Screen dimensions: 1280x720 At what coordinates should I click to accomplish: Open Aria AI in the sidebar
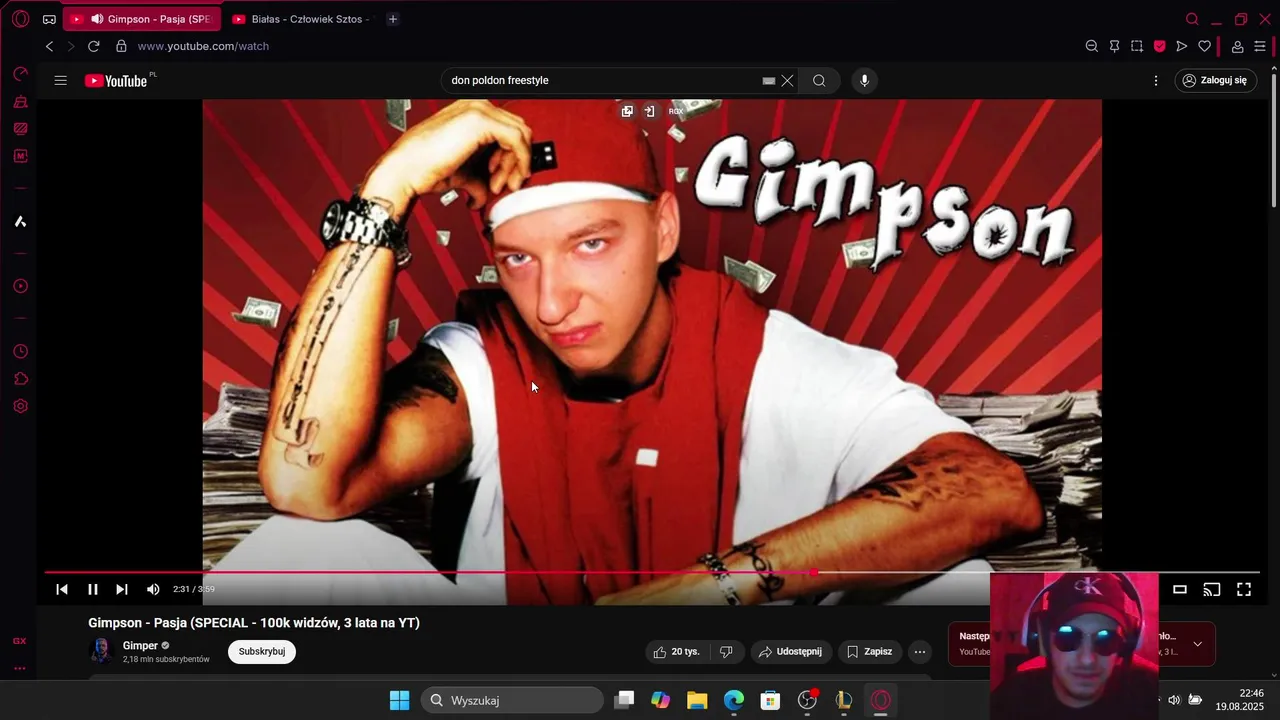(20, 221)
